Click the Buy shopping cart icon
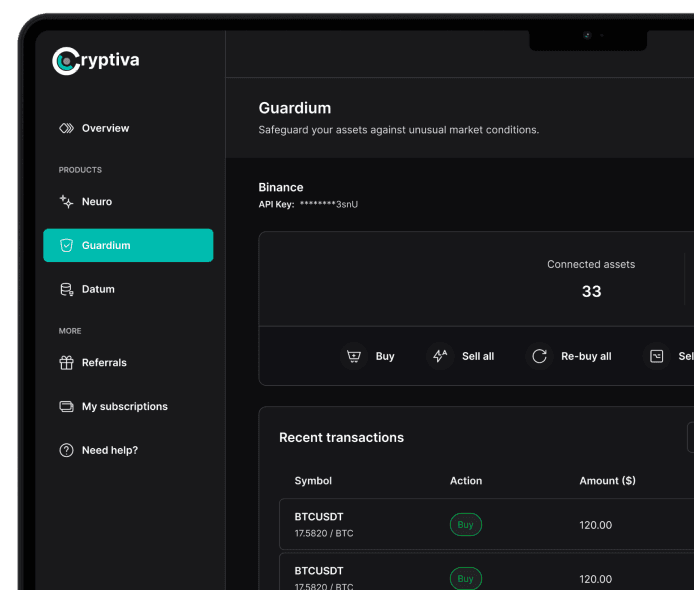Viewport: 694px width, 590px height. click(x=353, y=356)
